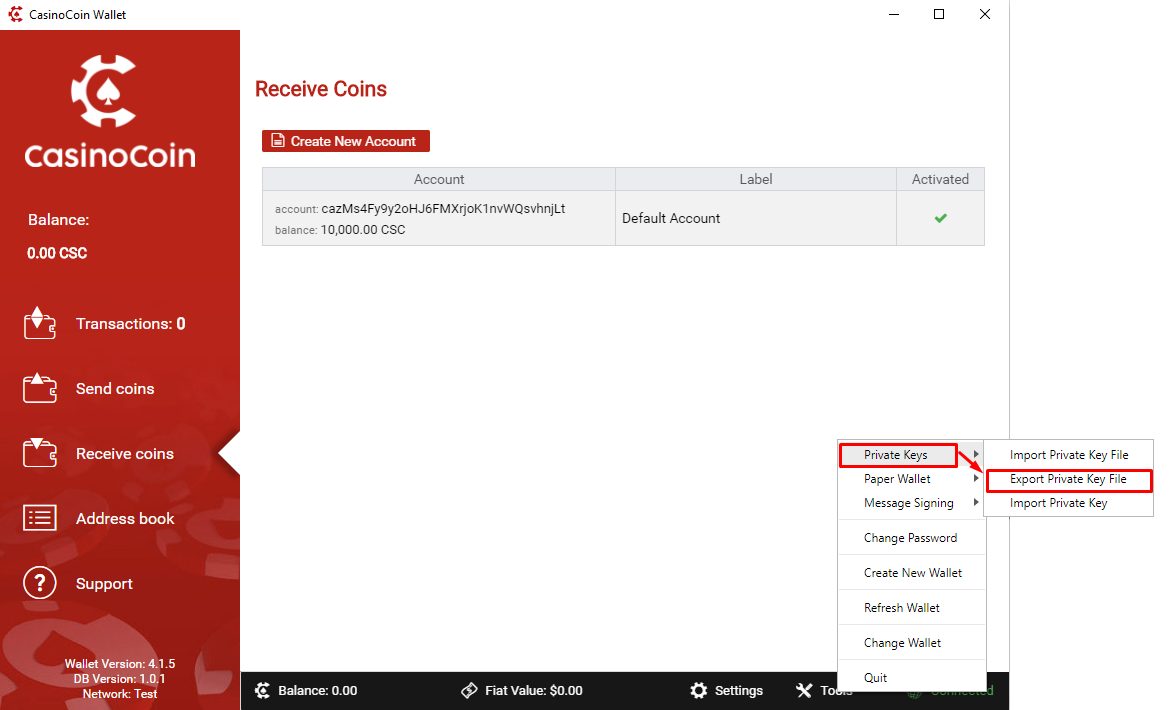Image resolution: width=1175 pixels, height=710 pixels.
Task: Click the Address book list icon
Action: click(40, 518)
